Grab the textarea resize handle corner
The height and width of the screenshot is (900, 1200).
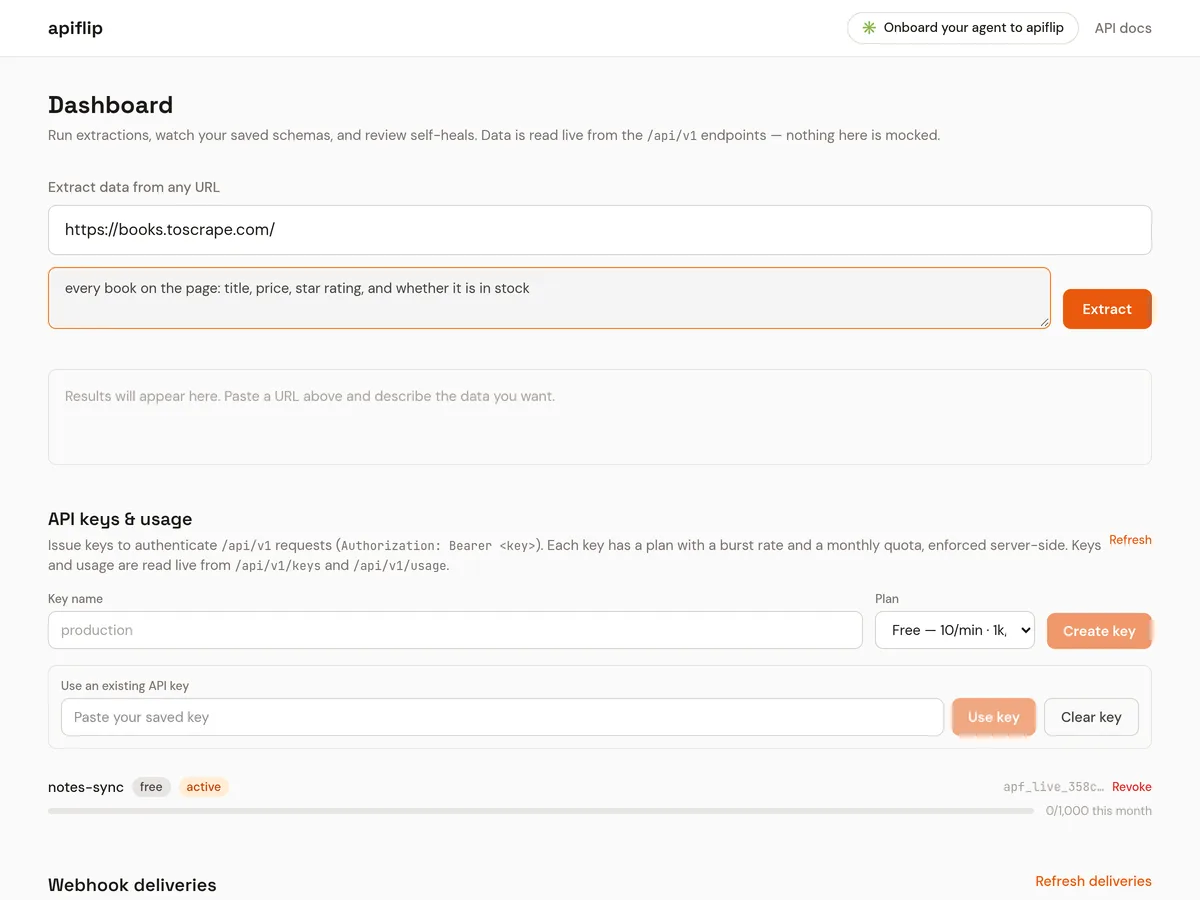1044,322
